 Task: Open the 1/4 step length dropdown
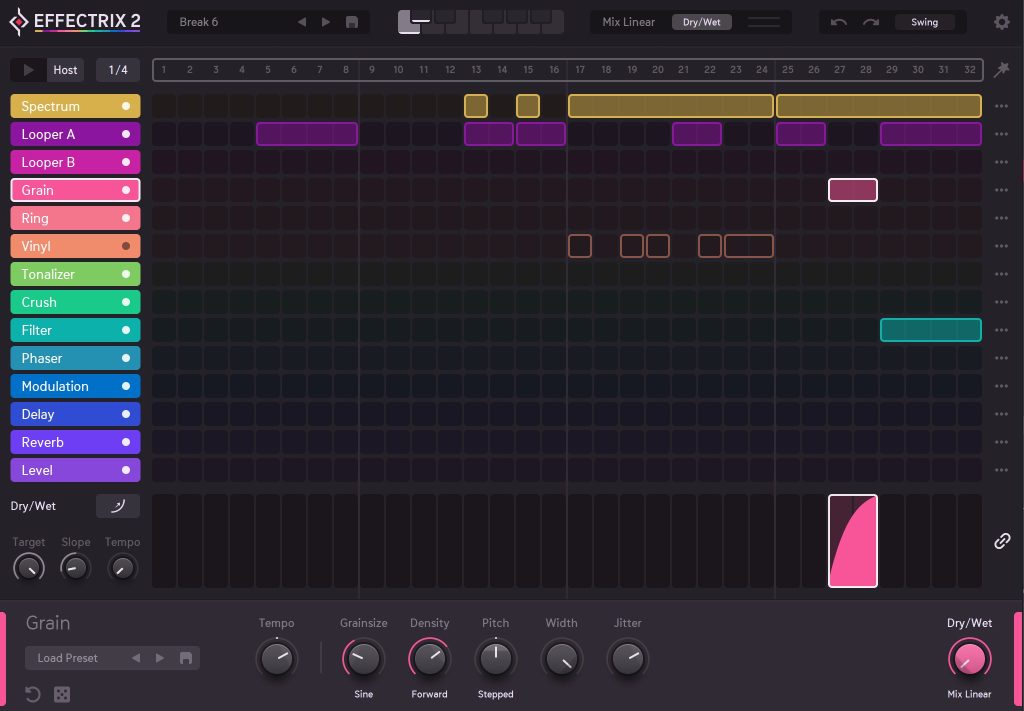pos(118,70)
